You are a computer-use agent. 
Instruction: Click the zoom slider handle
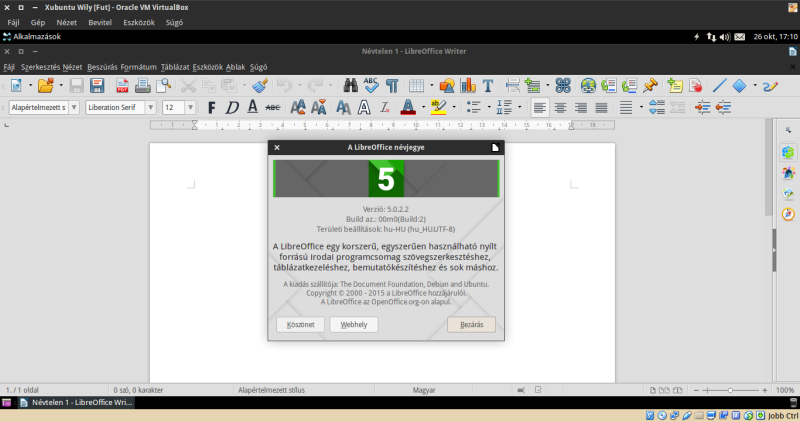point(730,390)
